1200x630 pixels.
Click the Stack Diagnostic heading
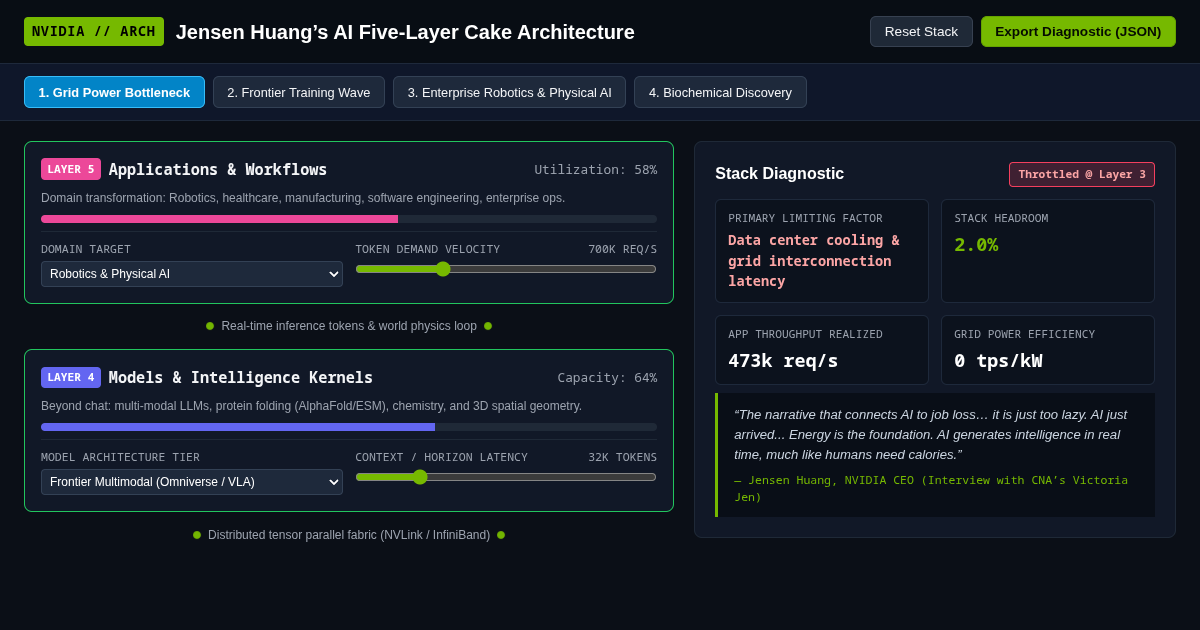pos(780,174)
